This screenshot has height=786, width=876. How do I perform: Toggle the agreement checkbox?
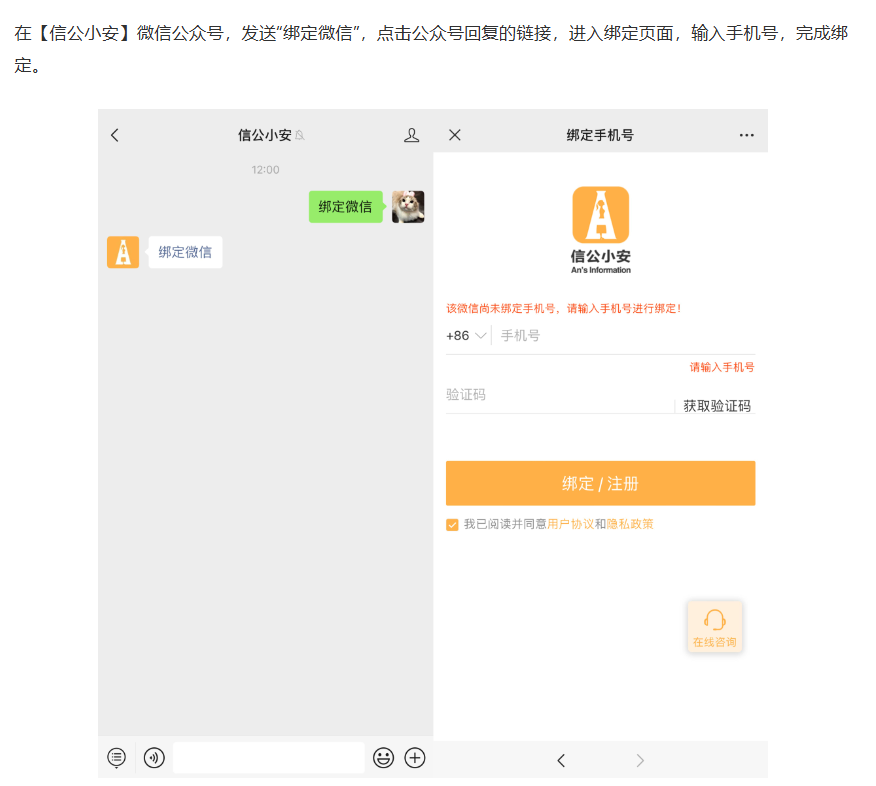[x=452, y=525]
